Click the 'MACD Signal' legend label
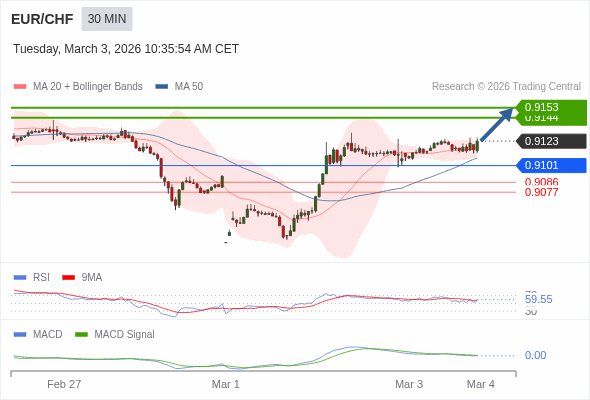Viewport: 590px width, 400px height. [124, 335]
